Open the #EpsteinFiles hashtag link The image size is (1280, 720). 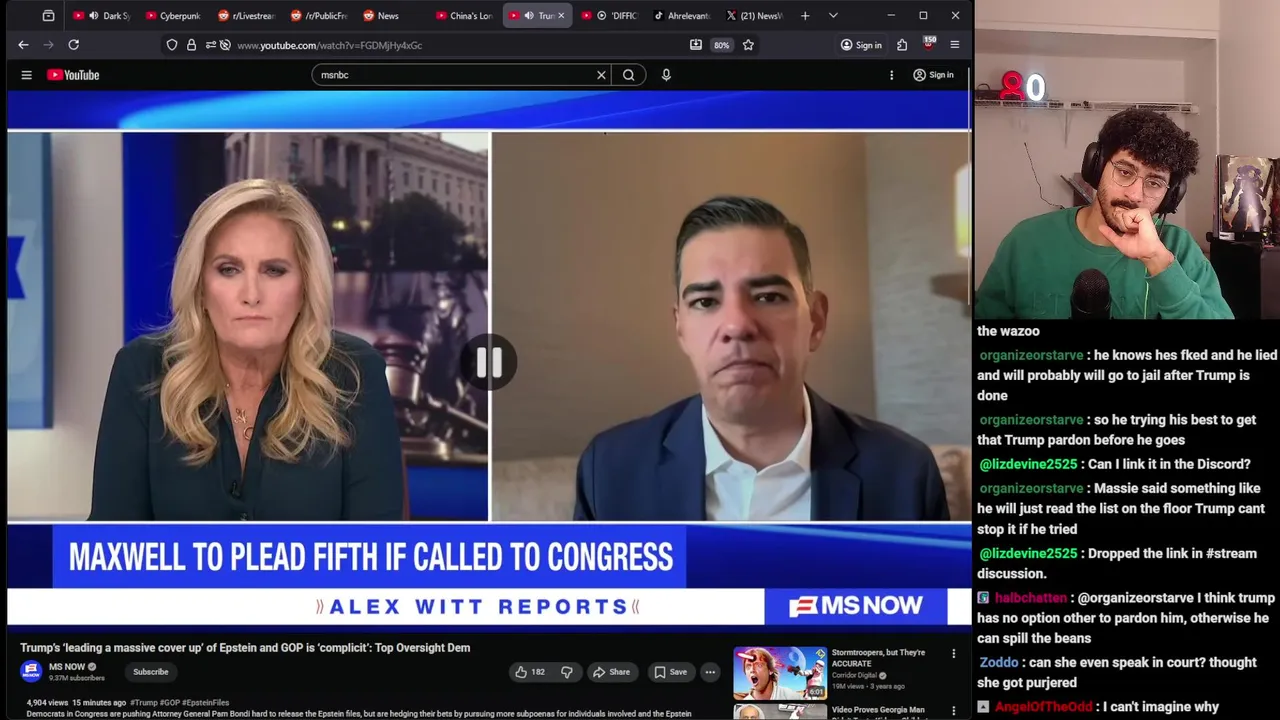tap(205, 703)
